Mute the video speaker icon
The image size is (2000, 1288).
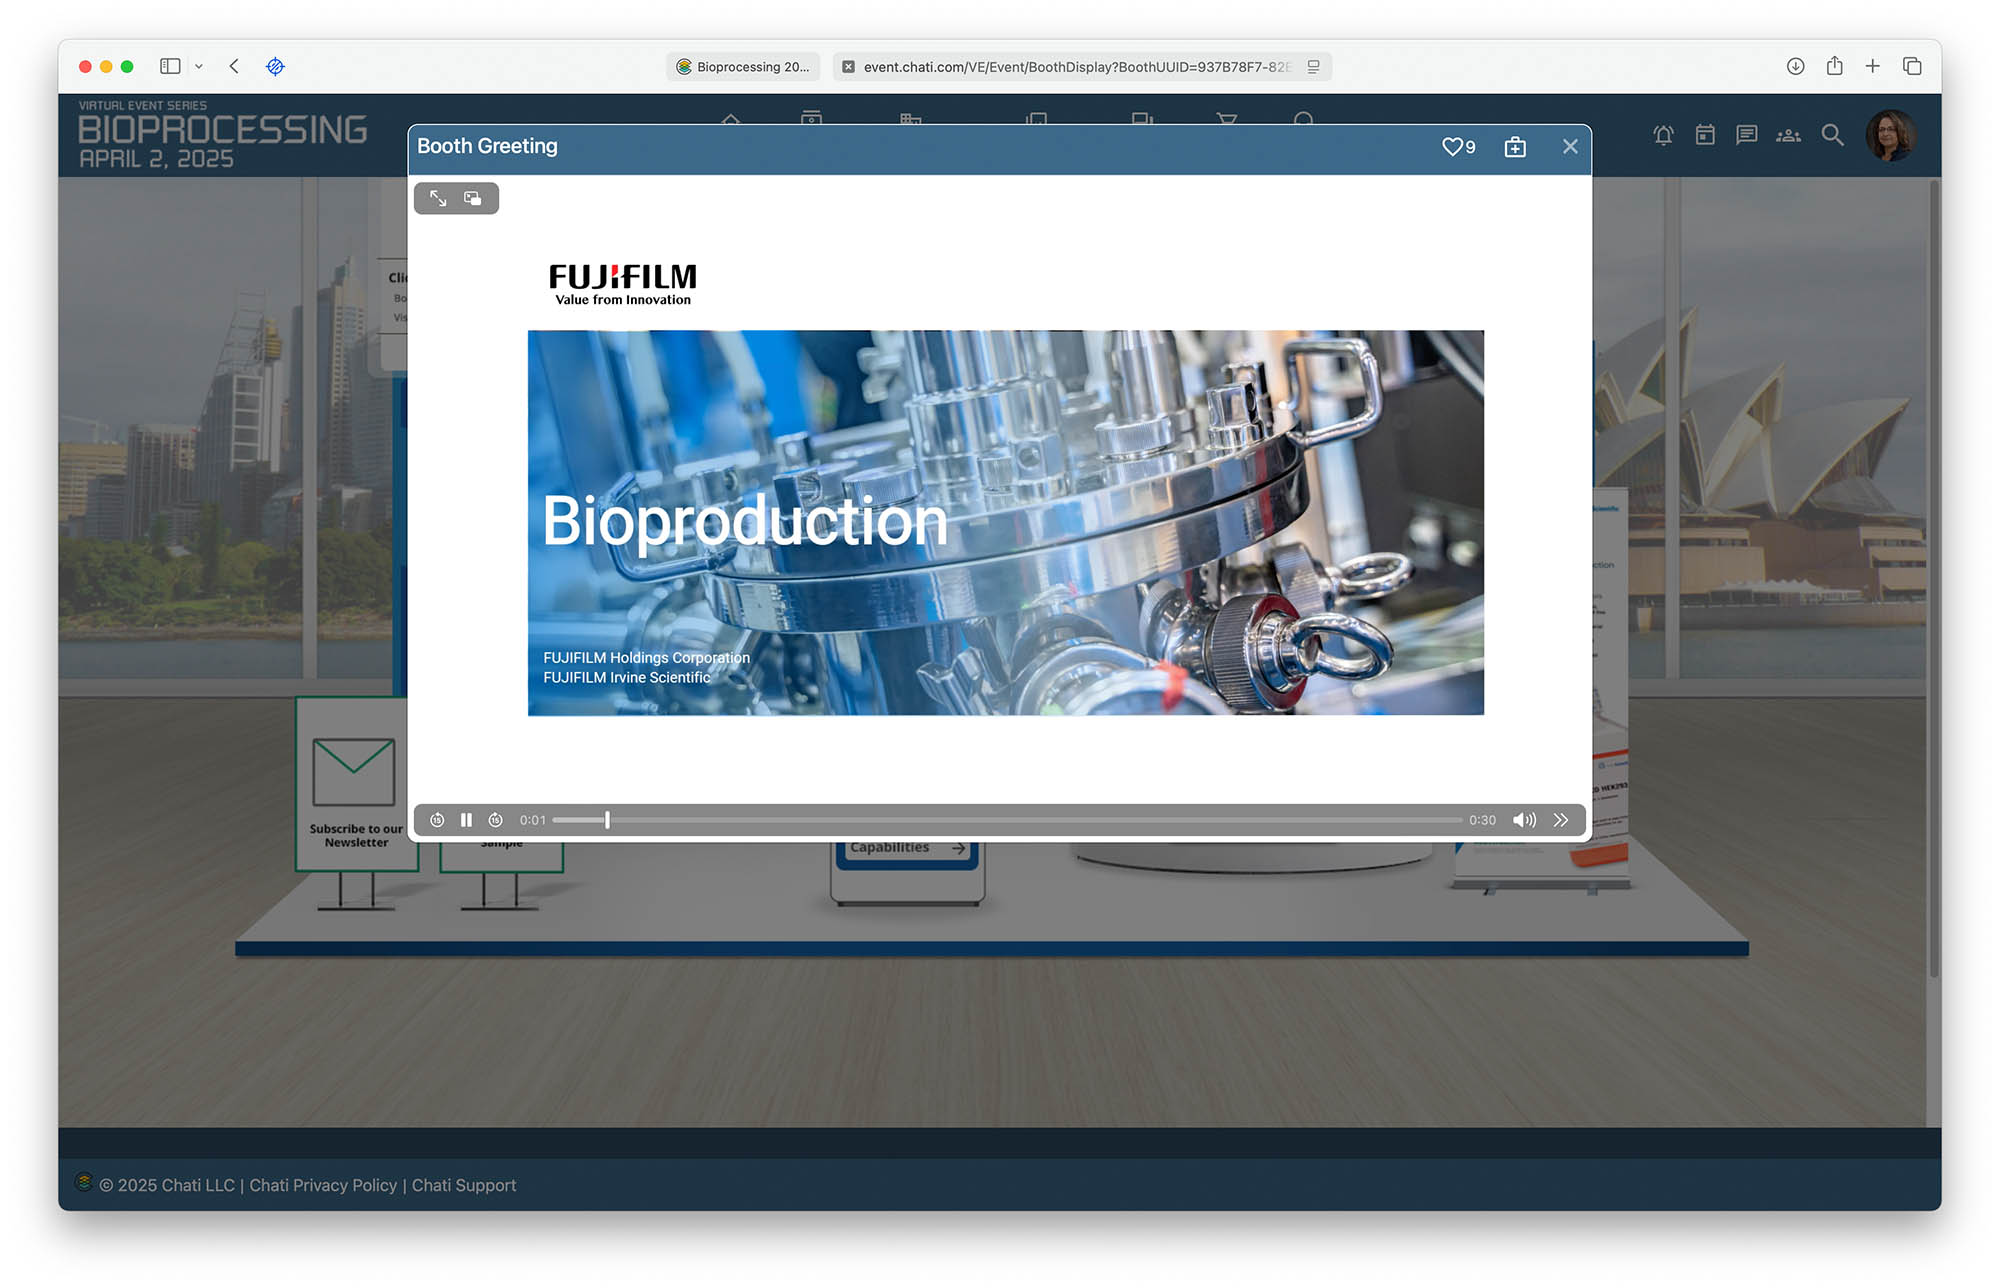coord(1524,820)
